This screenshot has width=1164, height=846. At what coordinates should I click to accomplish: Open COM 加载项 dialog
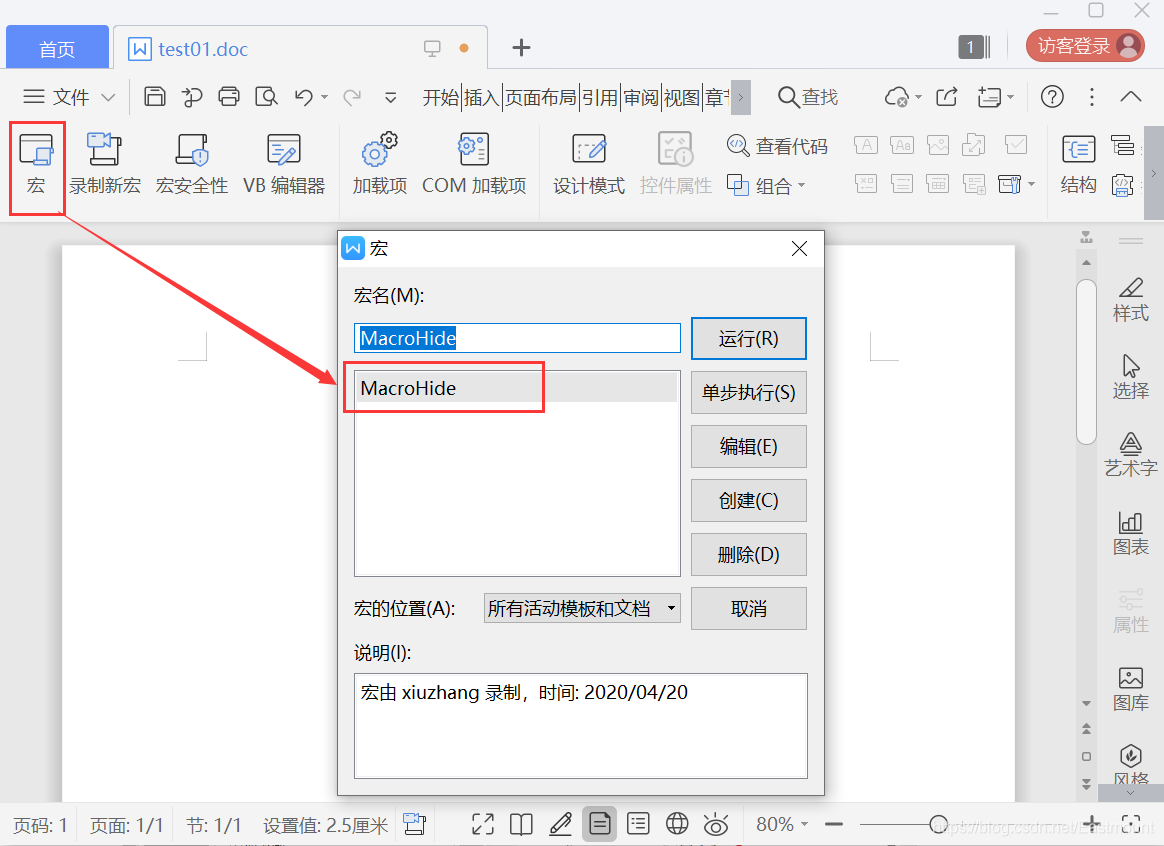pos(474,165)
